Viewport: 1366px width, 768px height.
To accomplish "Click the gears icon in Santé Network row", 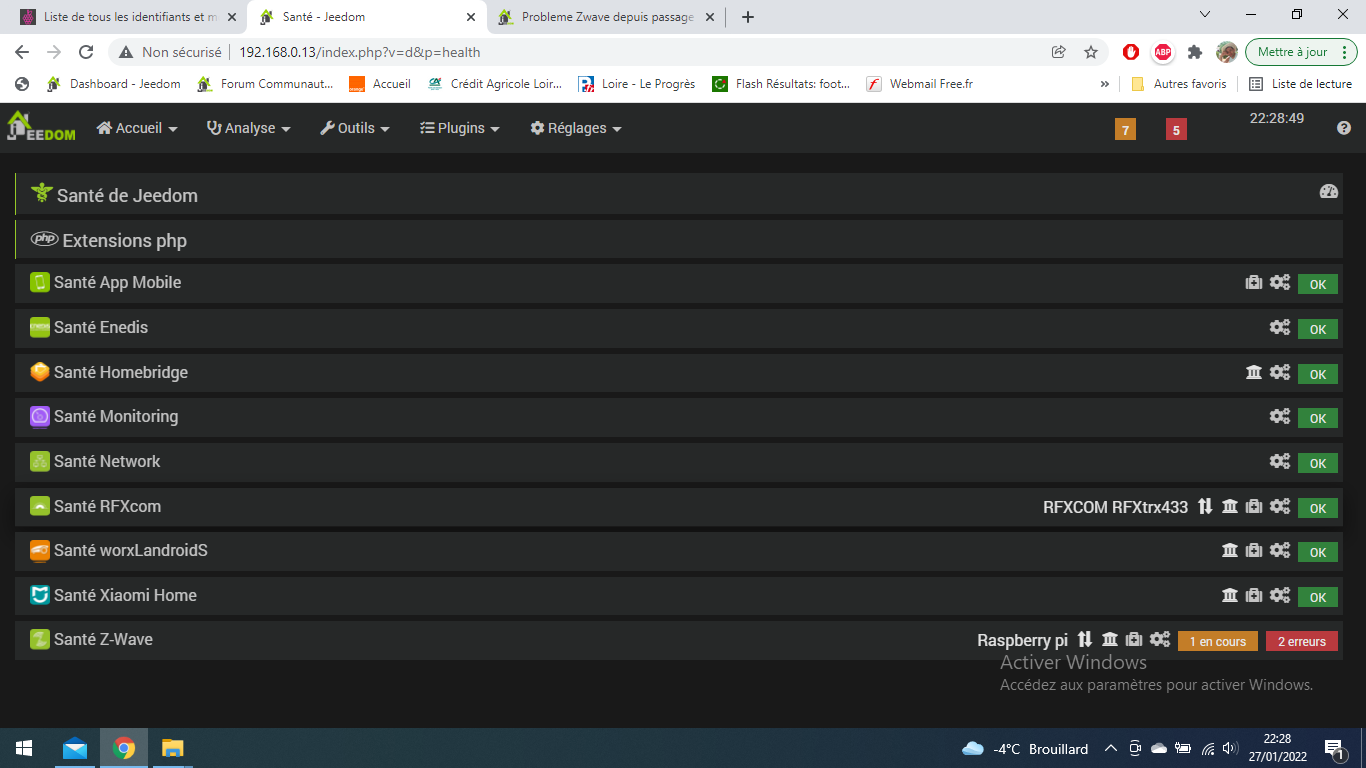I will [x=1280, y=461].
